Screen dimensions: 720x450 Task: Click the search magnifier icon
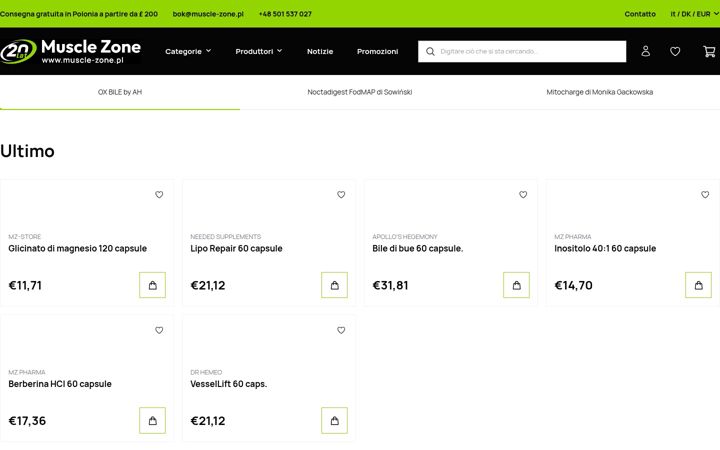[430, 51]
